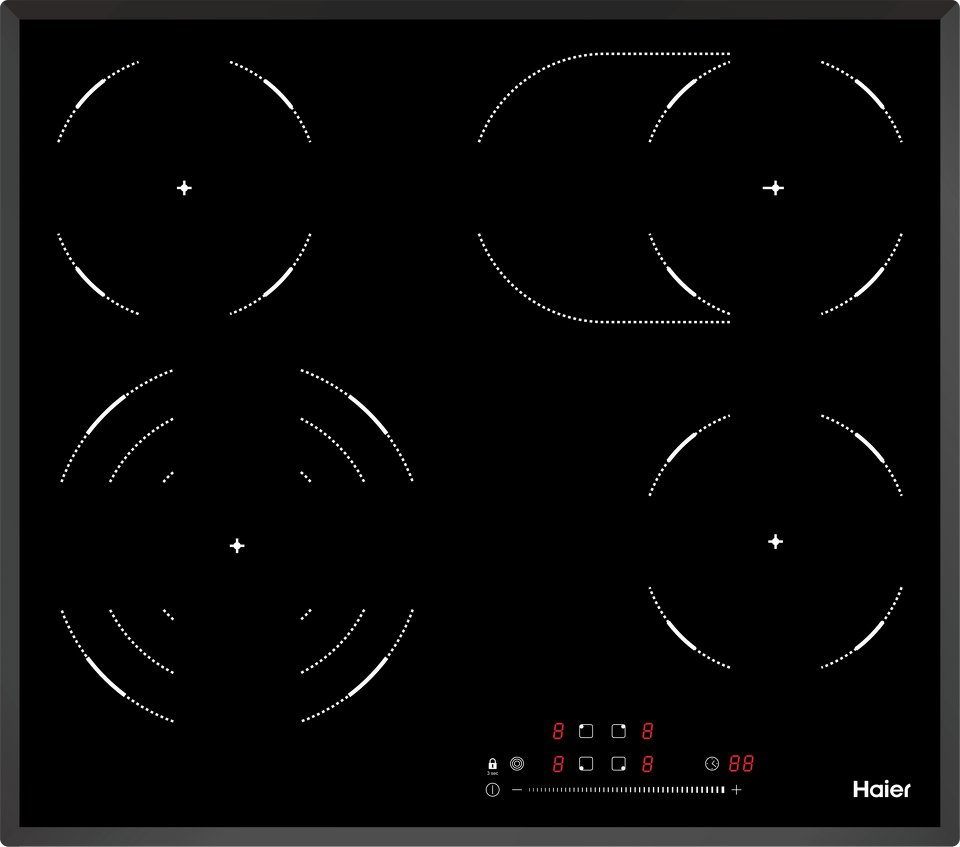This screenshot has height=847, width=960.
Task: Tap the power level slider bar
Action: pyautogui.click(x=626, y=790)
